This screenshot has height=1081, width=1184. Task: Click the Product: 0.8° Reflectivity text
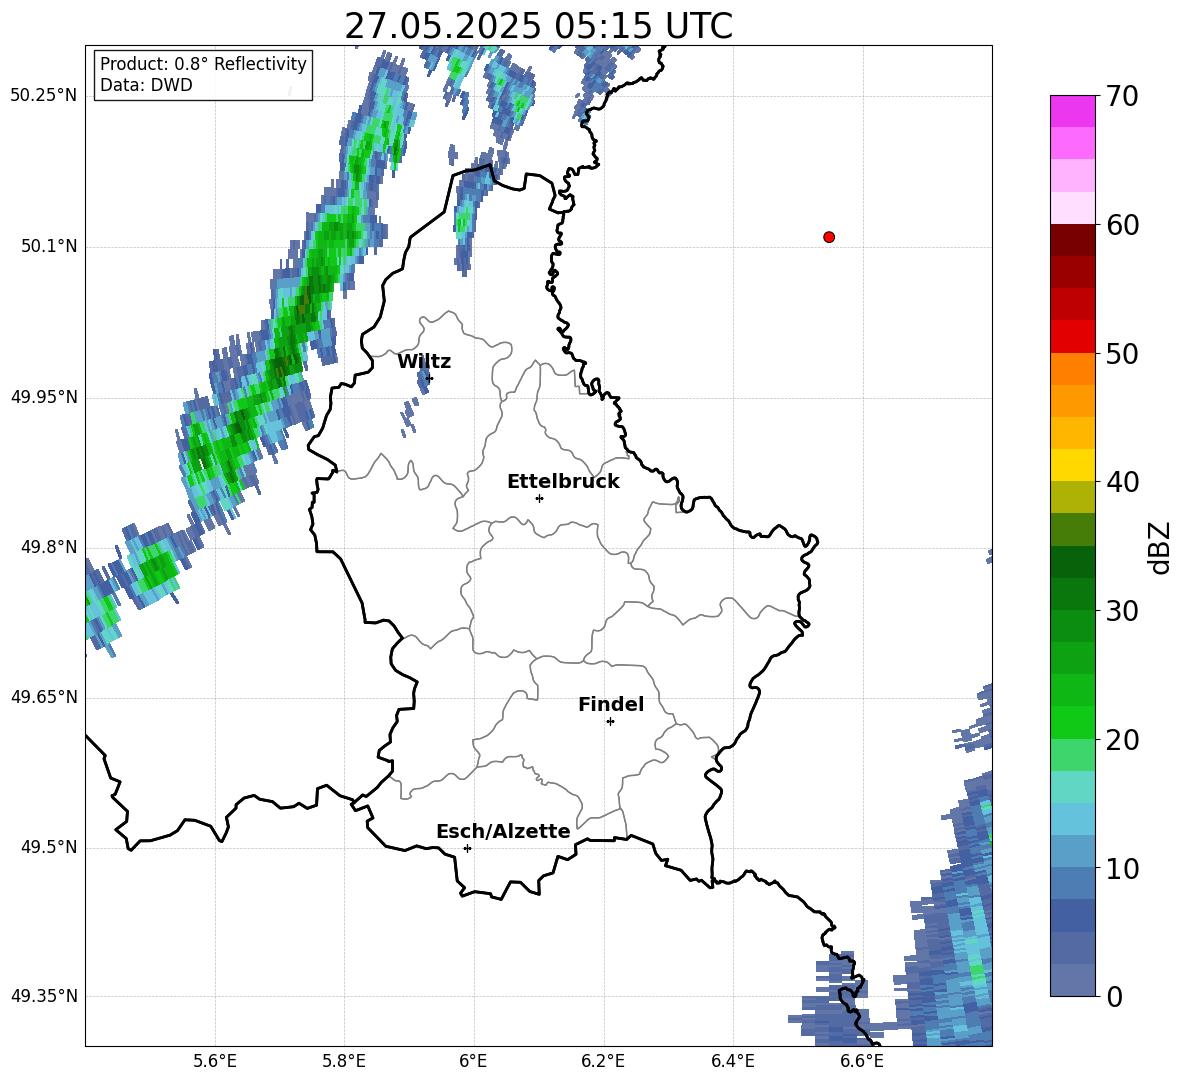click(x=203, y=63)
